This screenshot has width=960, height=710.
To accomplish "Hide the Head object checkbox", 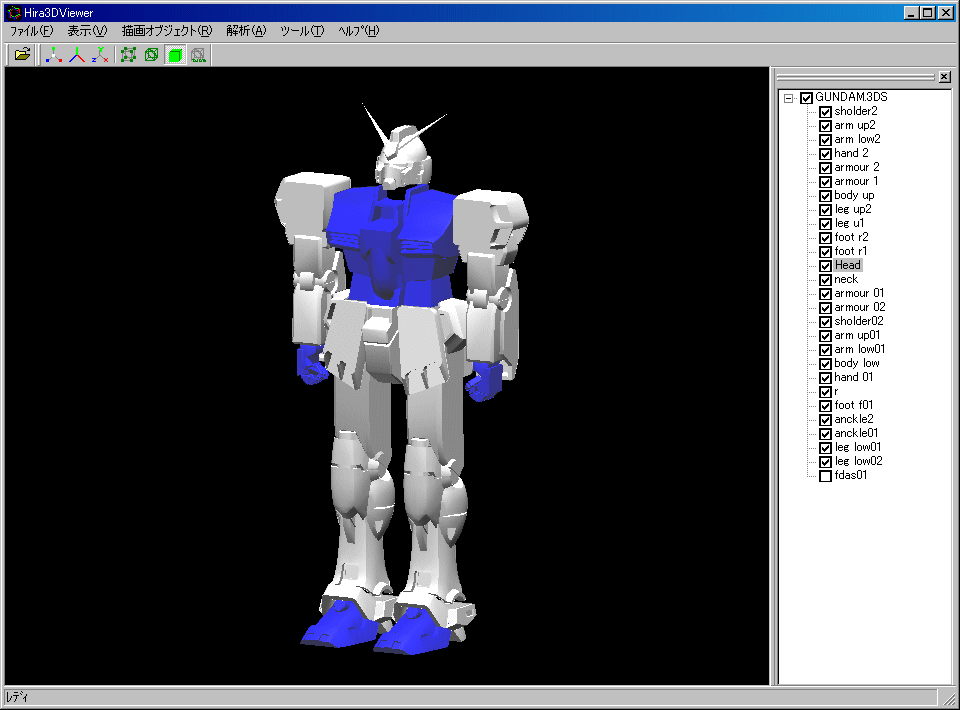I will pyautogui.click(x=825, y=266).
